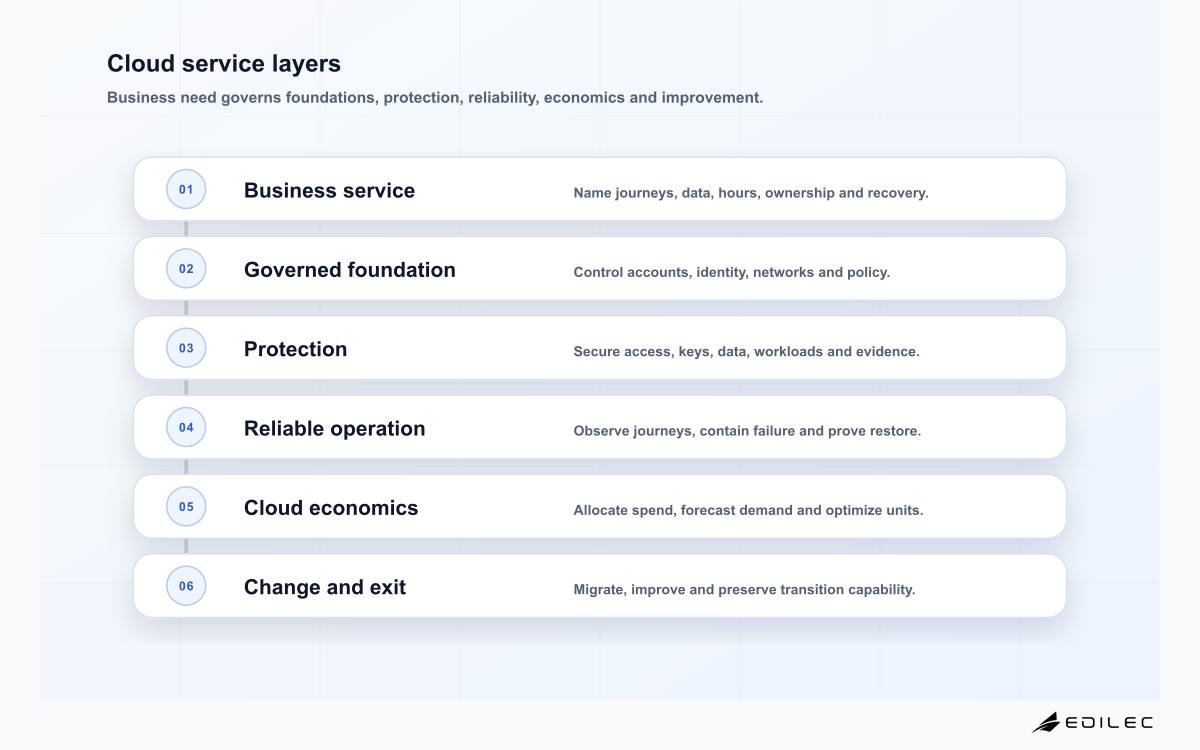Select the Protection layer heading
1200x750 pixels.
click(x=296, y=349)
